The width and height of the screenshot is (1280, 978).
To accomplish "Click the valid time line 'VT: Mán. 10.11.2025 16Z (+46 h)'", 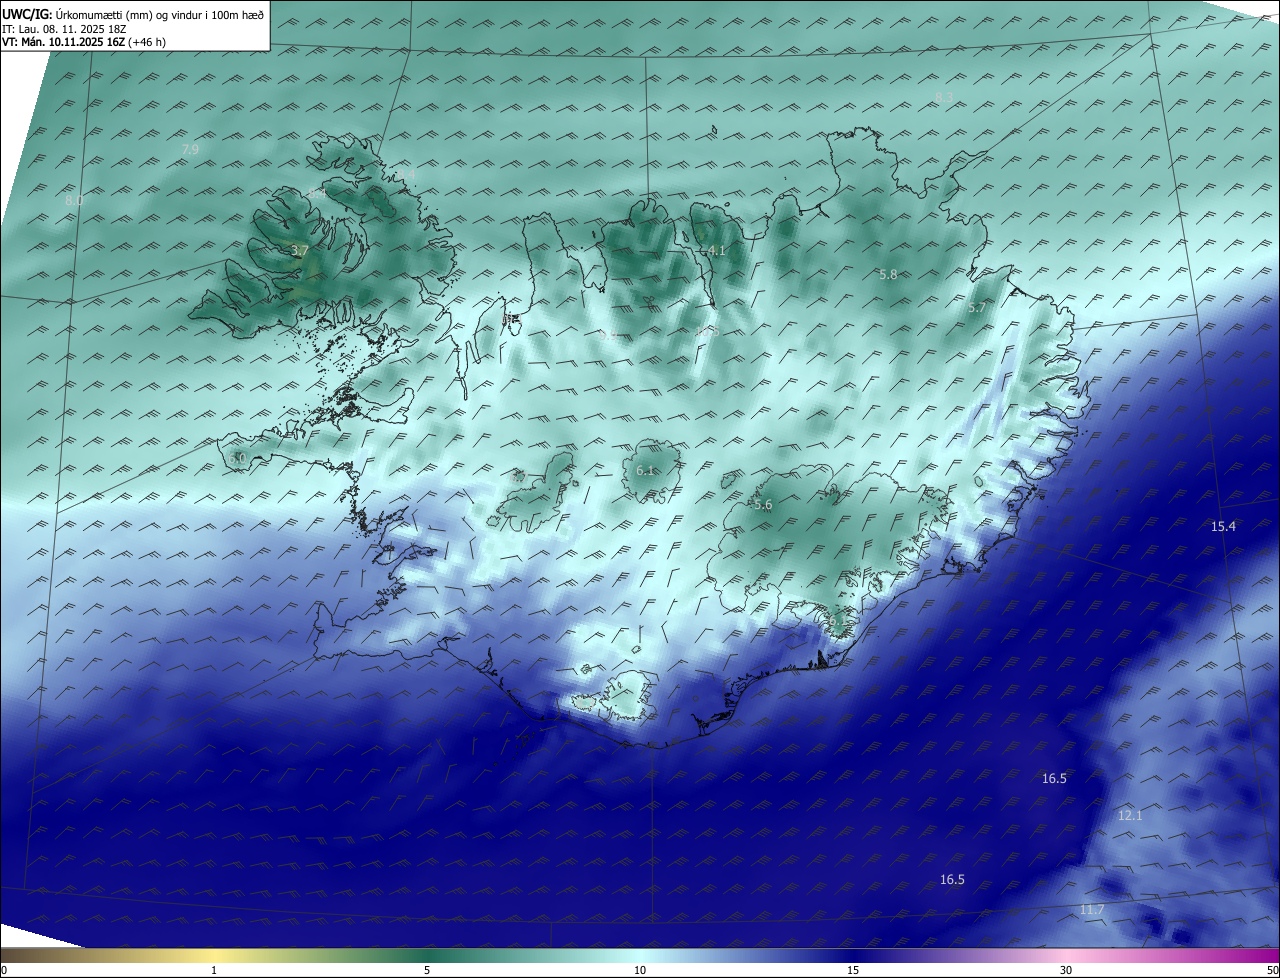I will tap(84, 42).
